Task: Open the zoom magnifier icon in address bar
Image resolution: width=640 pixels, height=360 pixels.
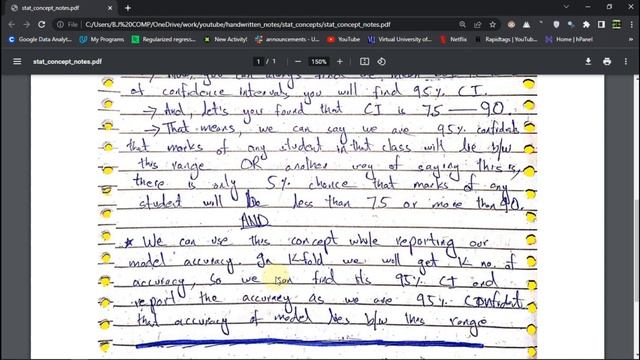Action: 462,24
